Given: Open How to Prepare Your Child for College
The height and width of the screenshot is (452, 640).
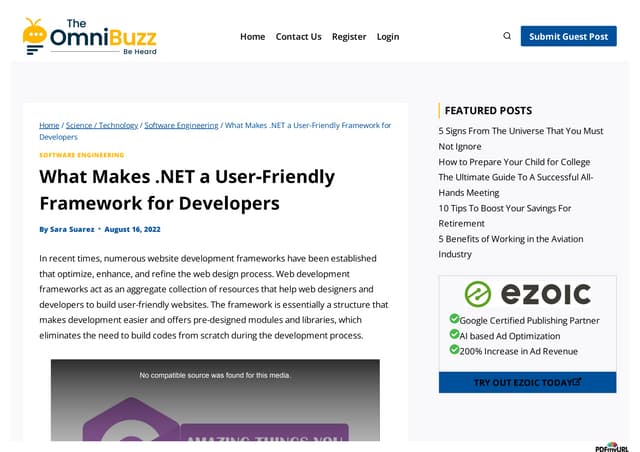Looking at the screenshot, I should (514, 161).
